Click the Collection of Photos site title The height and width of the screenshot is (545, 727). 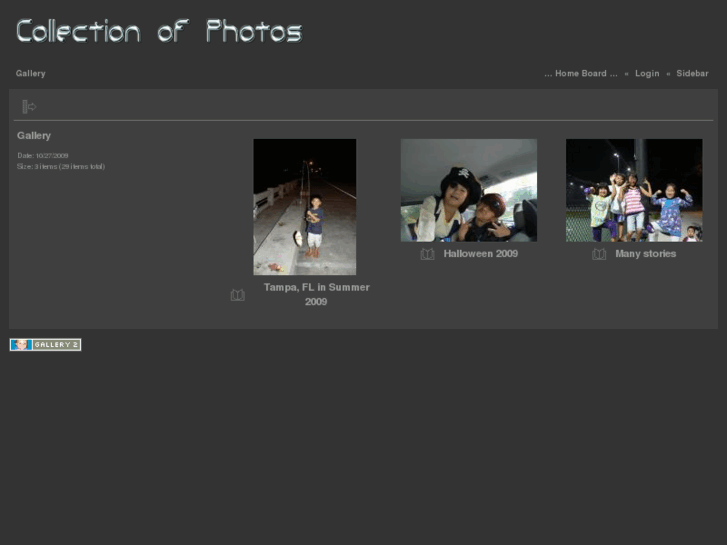159,32
